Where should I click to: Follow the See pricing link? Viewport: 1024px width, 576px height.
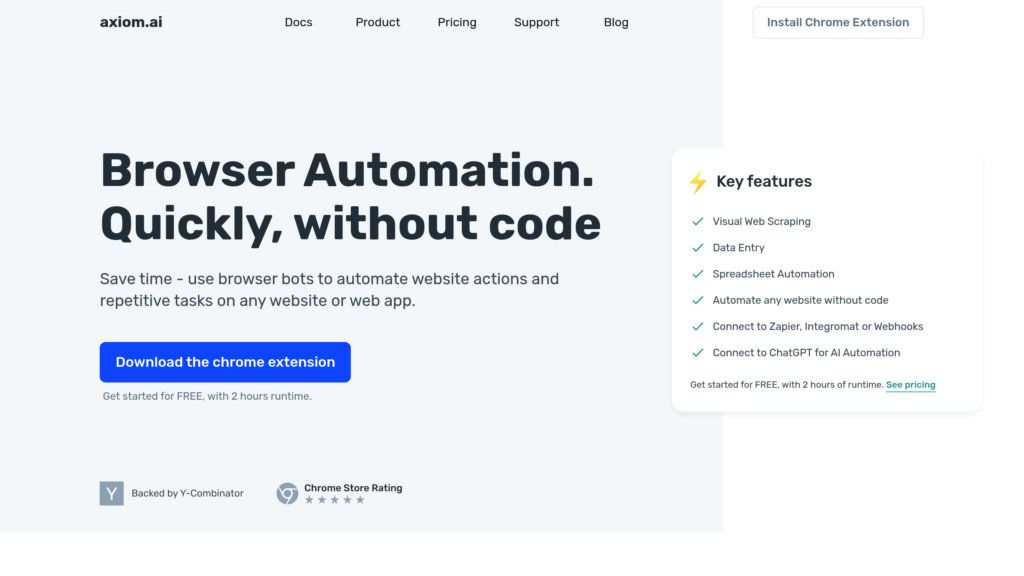click(x=910, y=385)
